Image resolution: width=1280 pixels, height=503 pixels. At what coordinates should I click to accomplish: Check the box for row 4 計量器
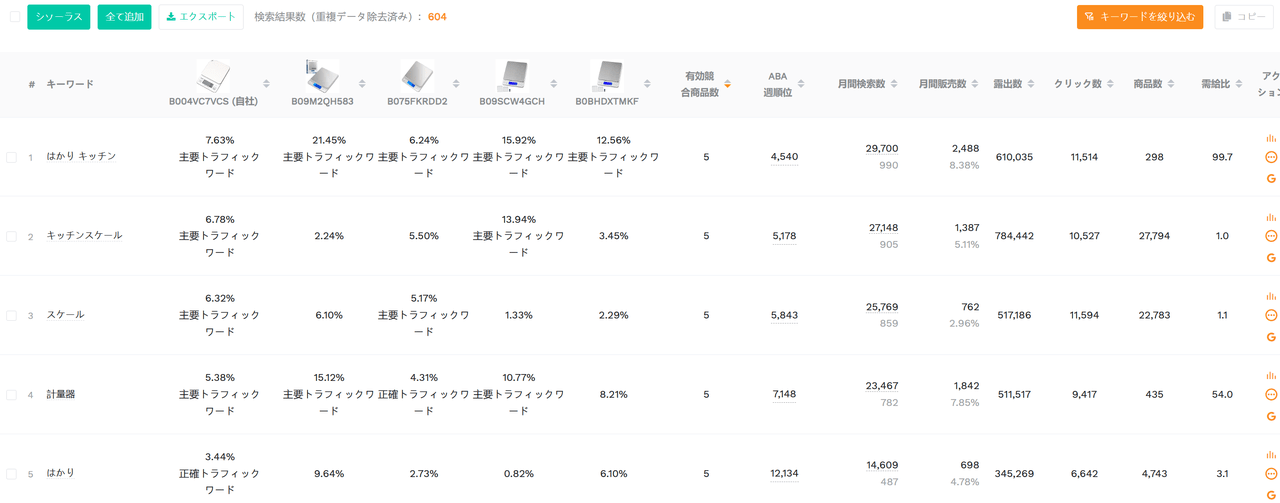click(12, 394)
